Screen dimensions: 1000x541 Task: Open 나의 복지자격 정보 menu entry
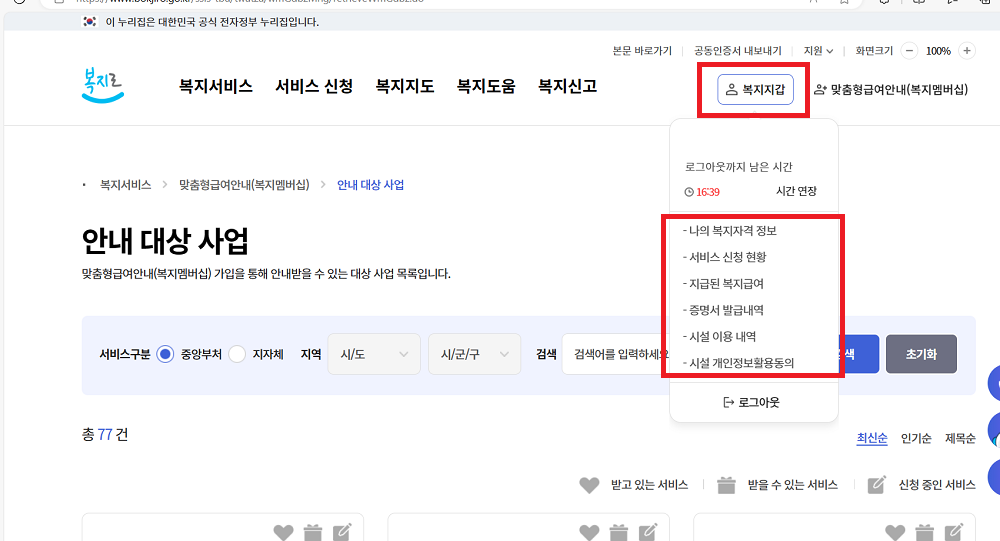[x=730, y=231]
